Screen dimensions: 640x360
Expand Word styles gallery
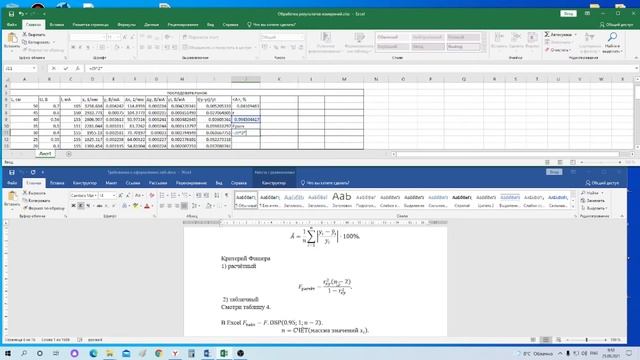[x=573, y=206]
